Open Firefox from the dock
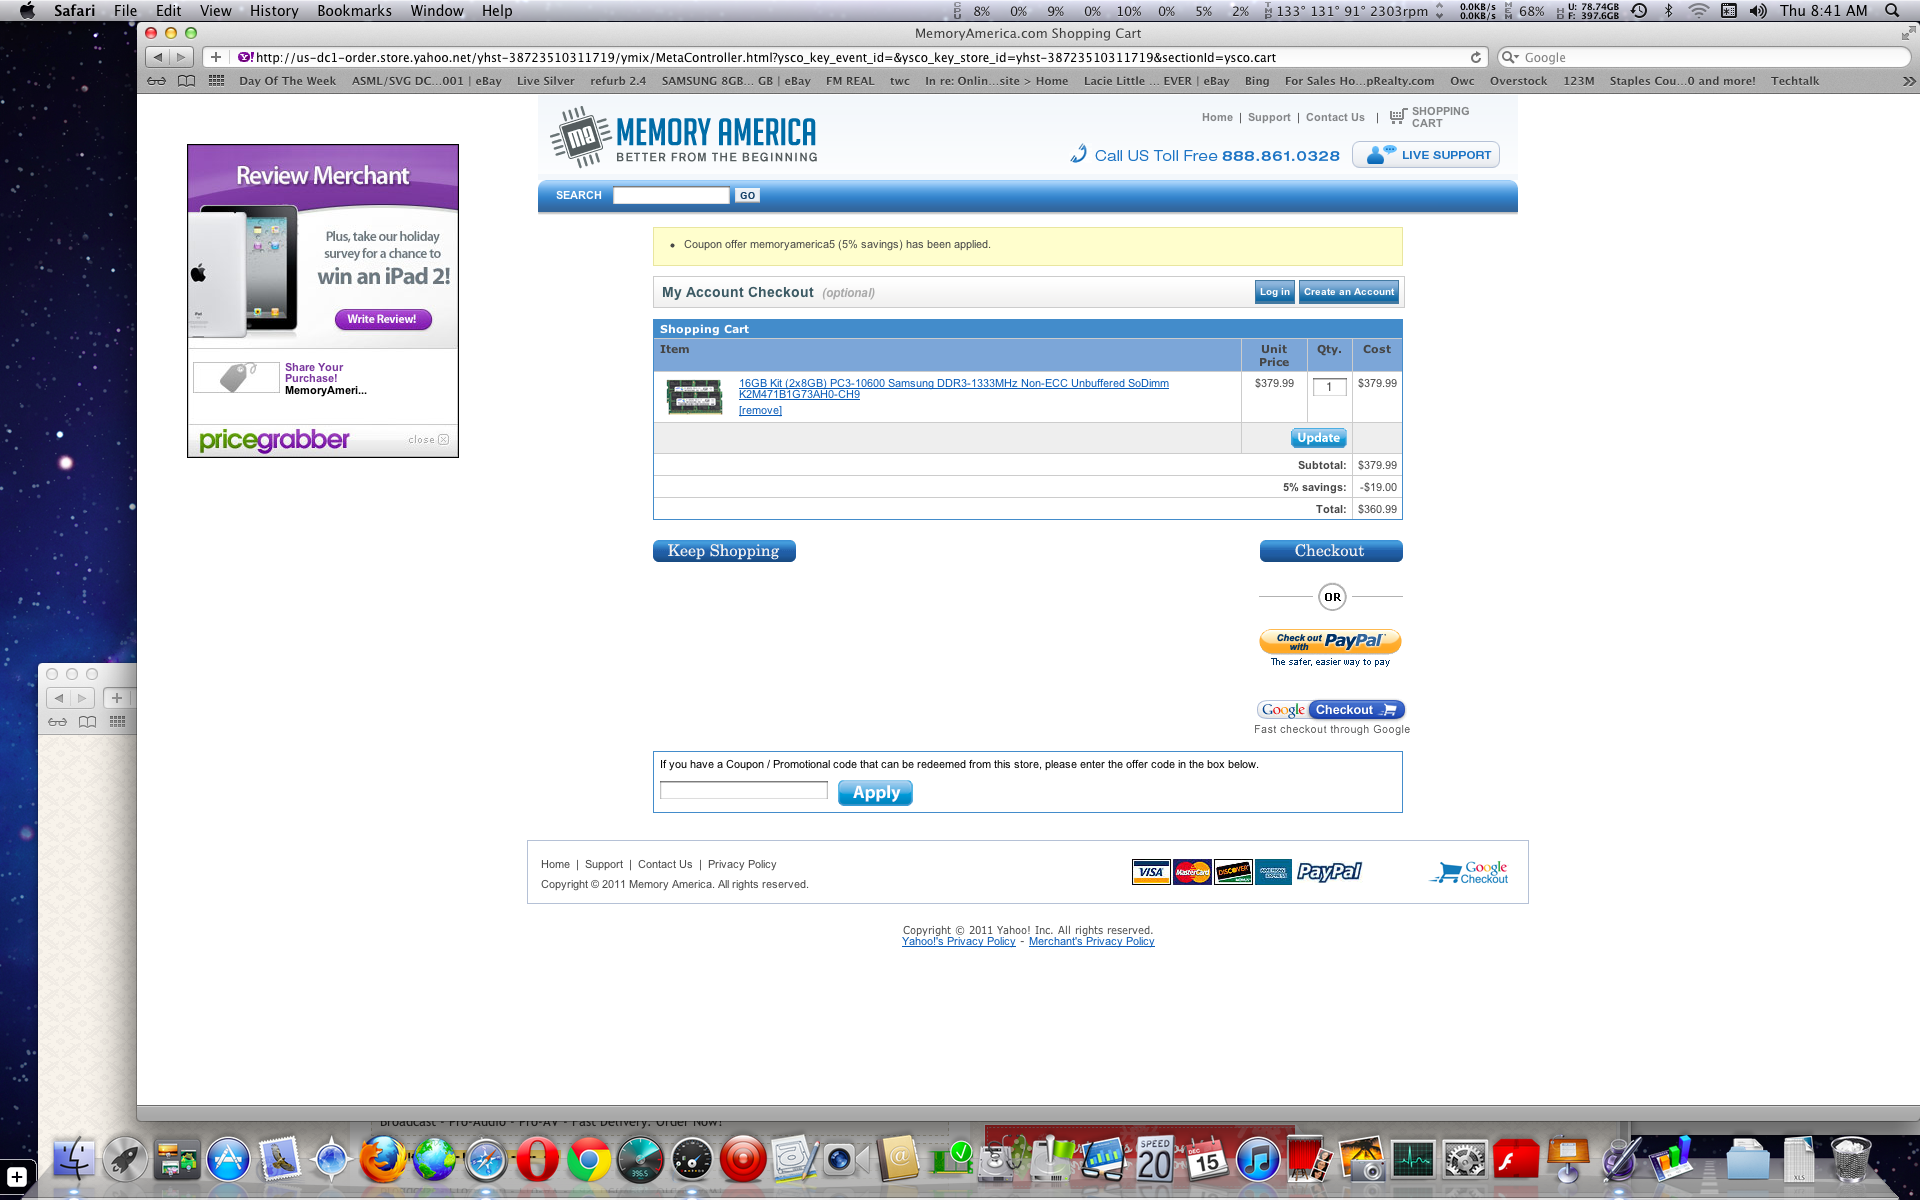Viewport: 1920px width, 1200px height. (383, 1160)
